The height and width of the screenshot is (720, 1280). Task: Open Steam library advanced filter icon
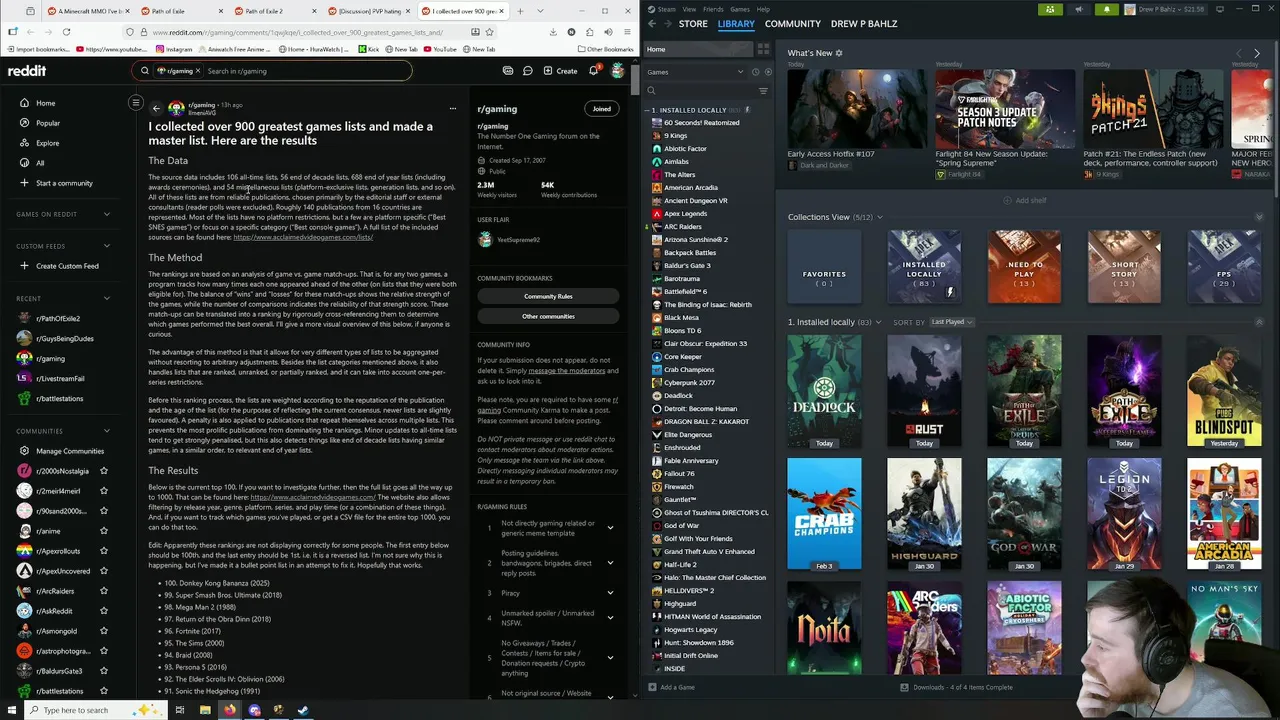pos(763,91)
